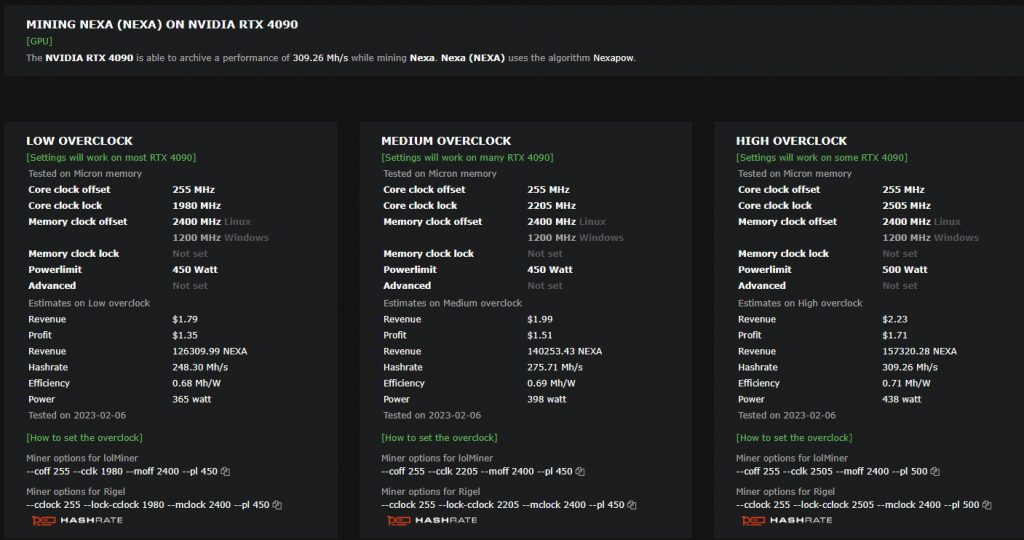The image size is (1024, 540).
Task: Select the HIGH OVERCLOCK heading
Action: coord(792,140)
